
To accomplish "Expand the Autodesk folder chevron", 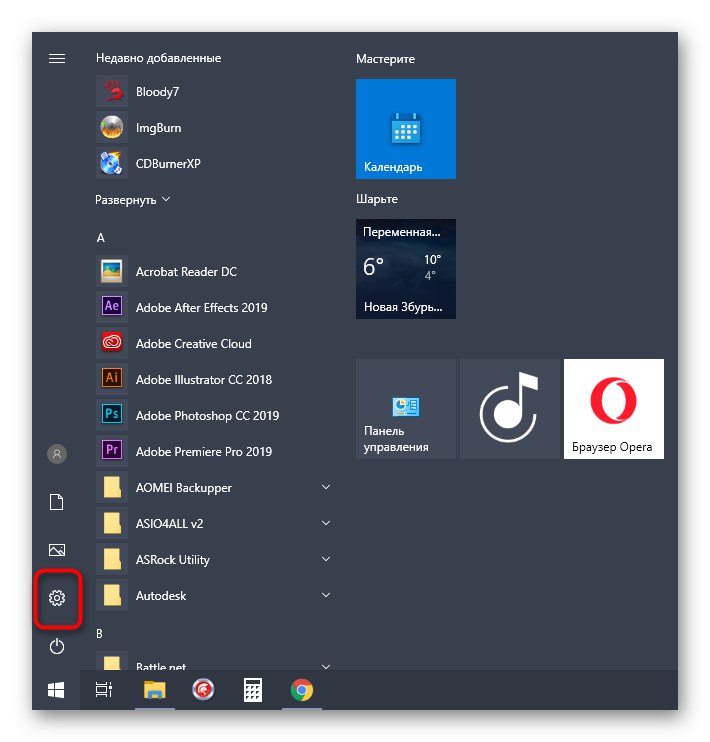I will click(326, 595).
